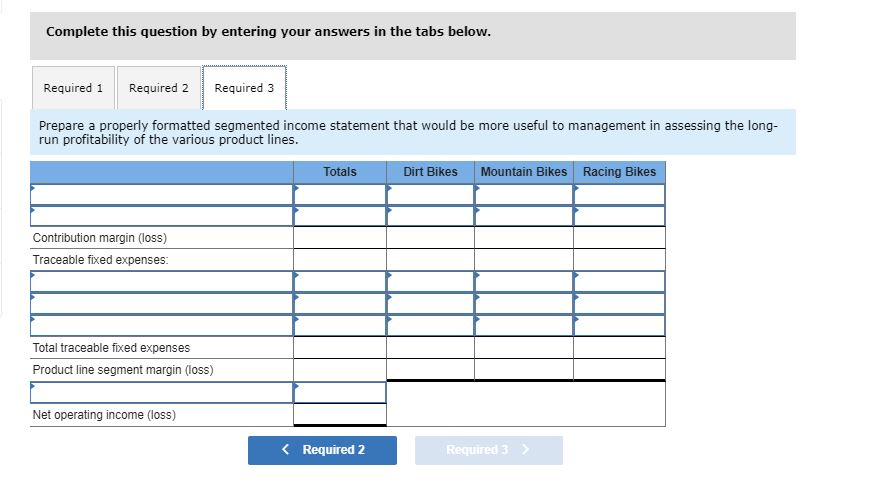Click first row Mountain Bikes input cell
This screenshot has width=875, height=500.
524,194
